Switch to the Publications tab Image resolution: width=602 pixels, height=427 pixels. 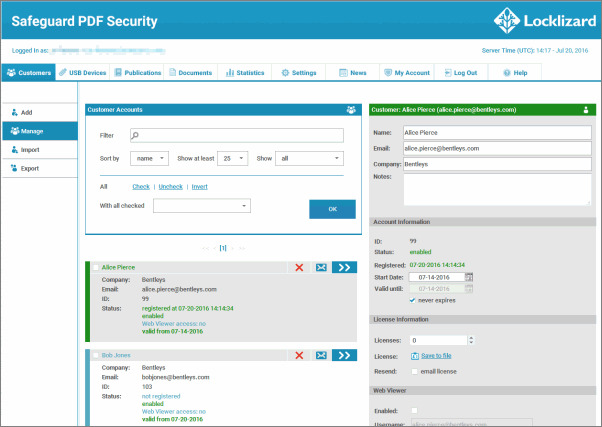coord(137,73)
